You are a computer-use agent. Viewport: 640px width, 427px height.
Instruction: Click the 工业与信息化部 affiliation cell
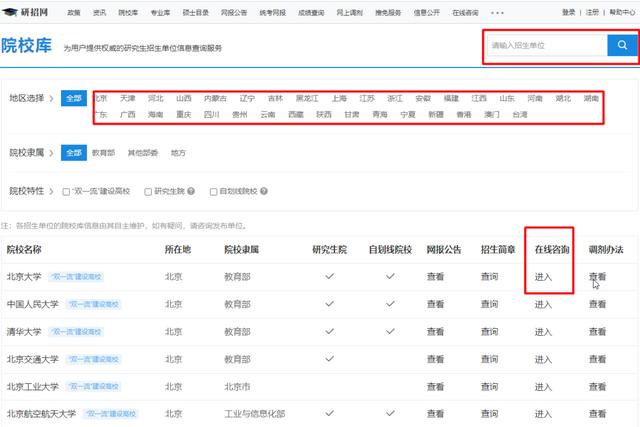[x=255, y=414]
